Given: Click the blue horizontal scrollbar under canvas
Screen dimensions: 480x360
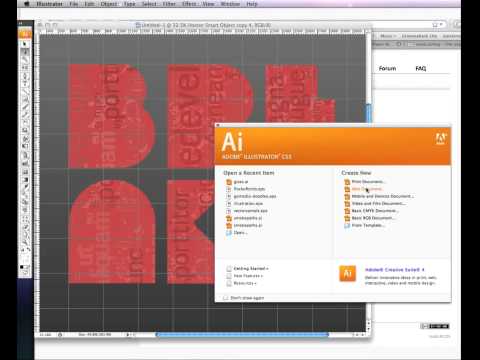Looking at the screenshot, I should pos(242,334).
